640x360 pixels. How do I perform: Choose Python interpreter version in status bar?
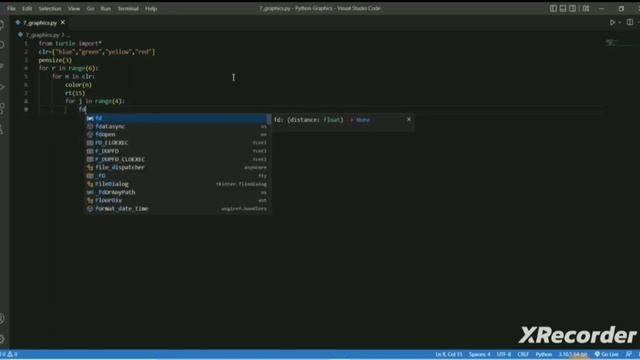573,354
